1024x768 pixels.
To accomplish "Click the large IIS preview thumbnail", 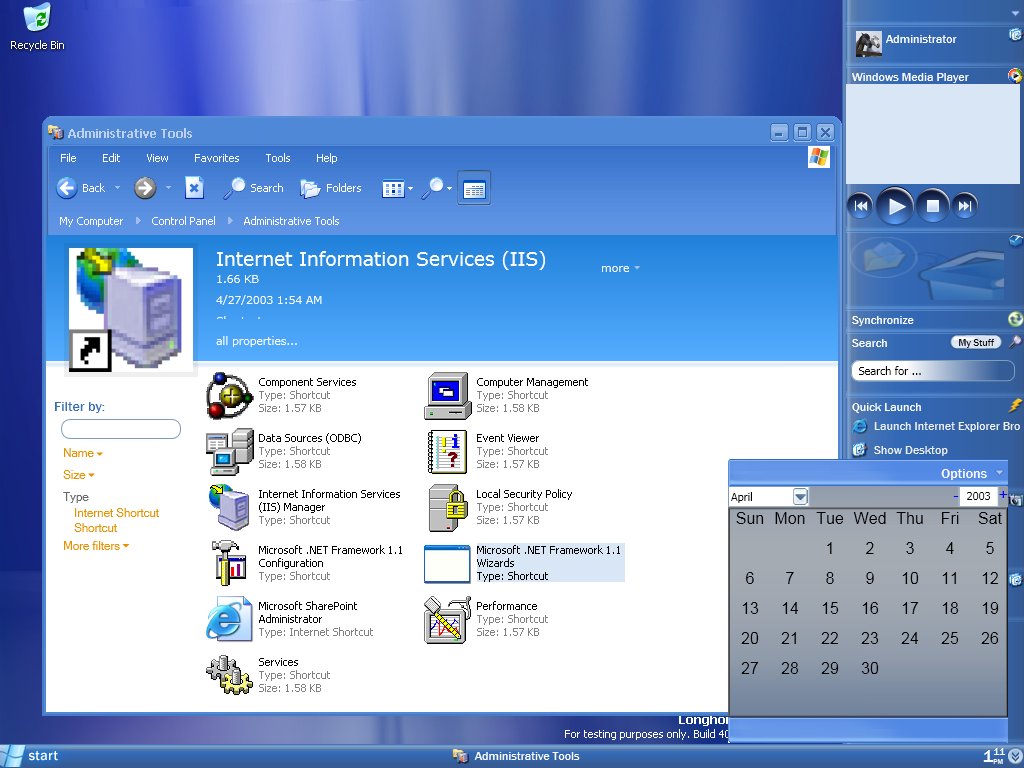I will coord(131,310).
